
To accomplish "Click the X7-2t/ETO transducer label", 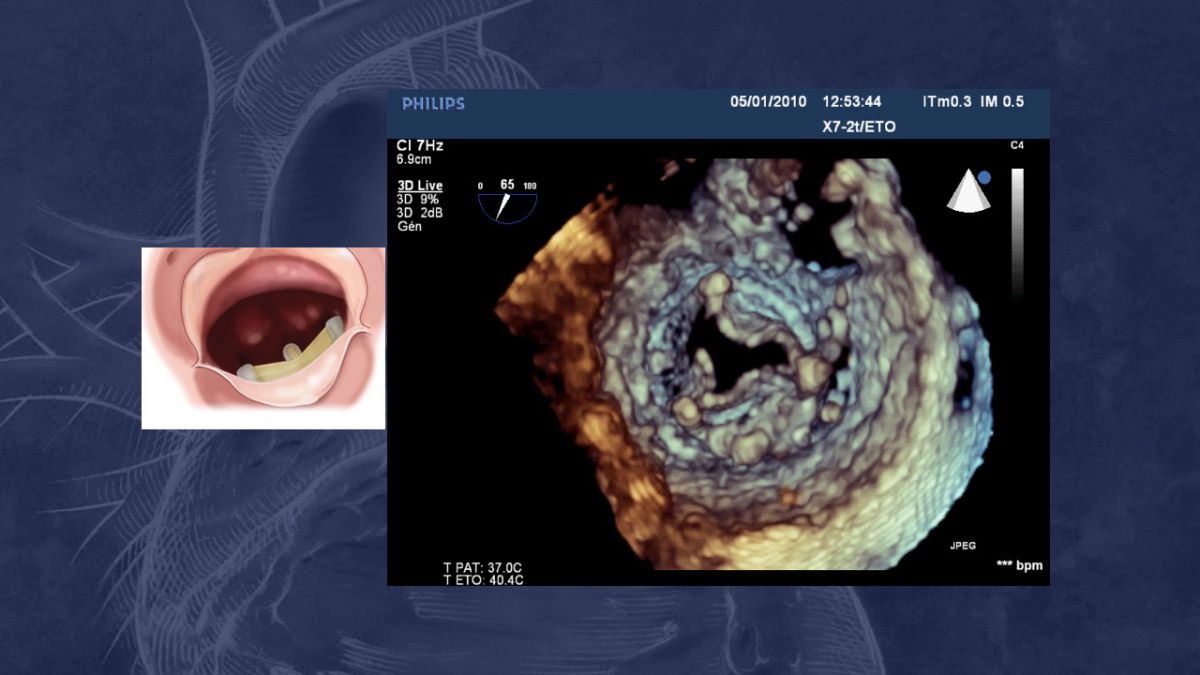I will (x=859, y=126).
